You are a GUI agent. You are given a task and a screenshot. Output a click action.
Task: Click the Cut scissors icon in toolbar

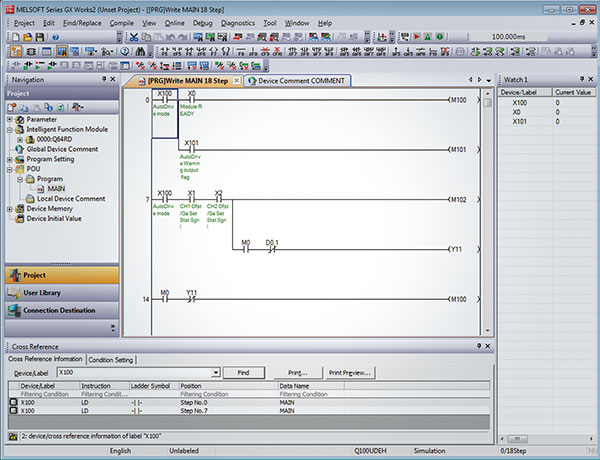134,35
